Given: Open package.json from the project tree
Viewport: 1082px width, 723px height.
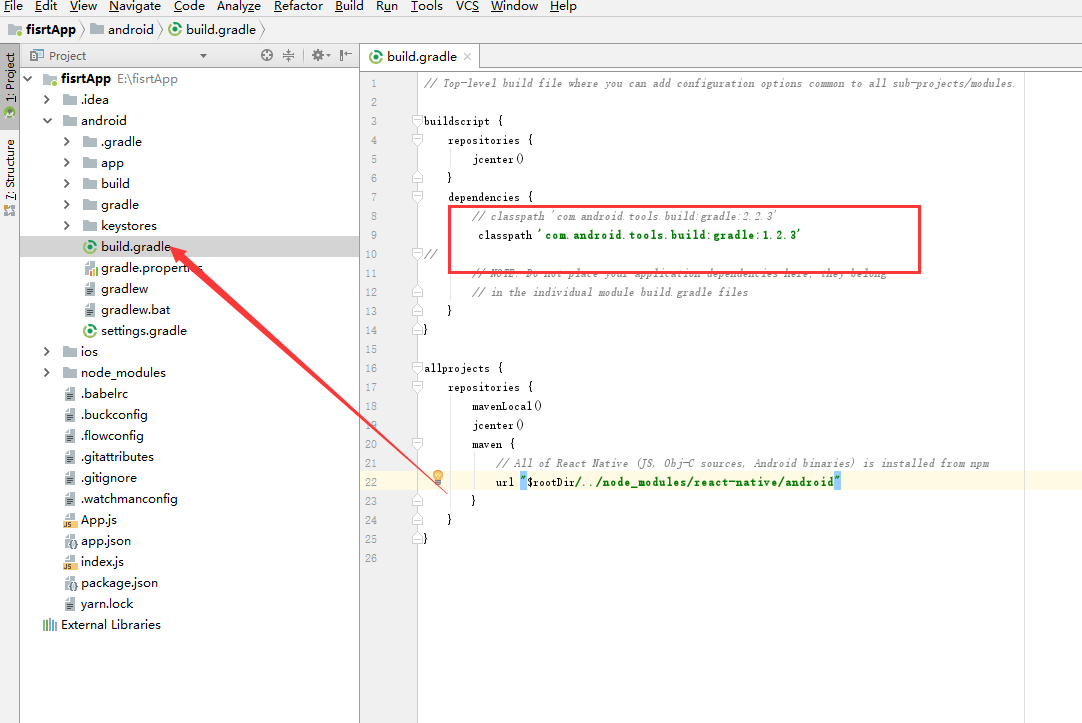Looking at the screenshot, I should tap(119, 583).
